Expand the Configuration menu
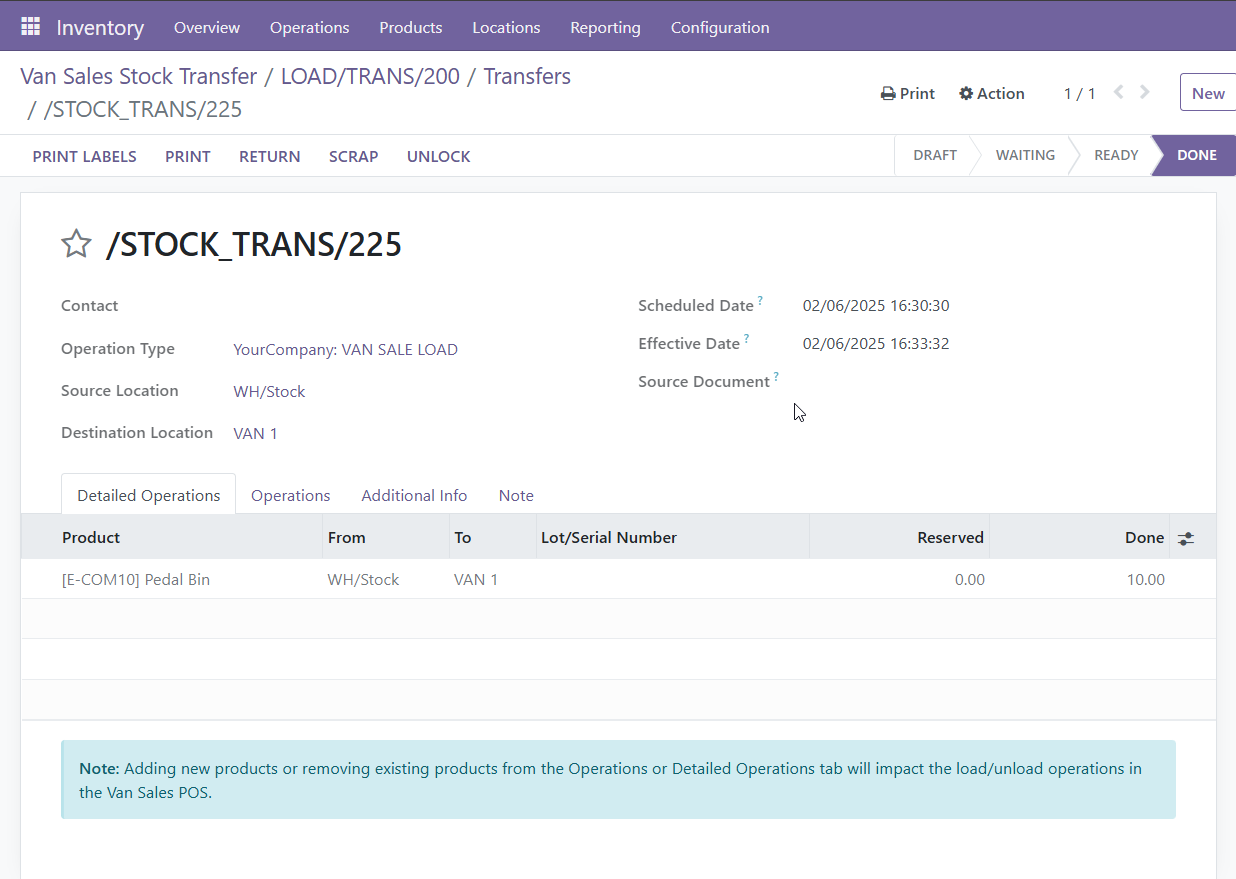This screenshot has height=879, width=1236. (719, 27)
